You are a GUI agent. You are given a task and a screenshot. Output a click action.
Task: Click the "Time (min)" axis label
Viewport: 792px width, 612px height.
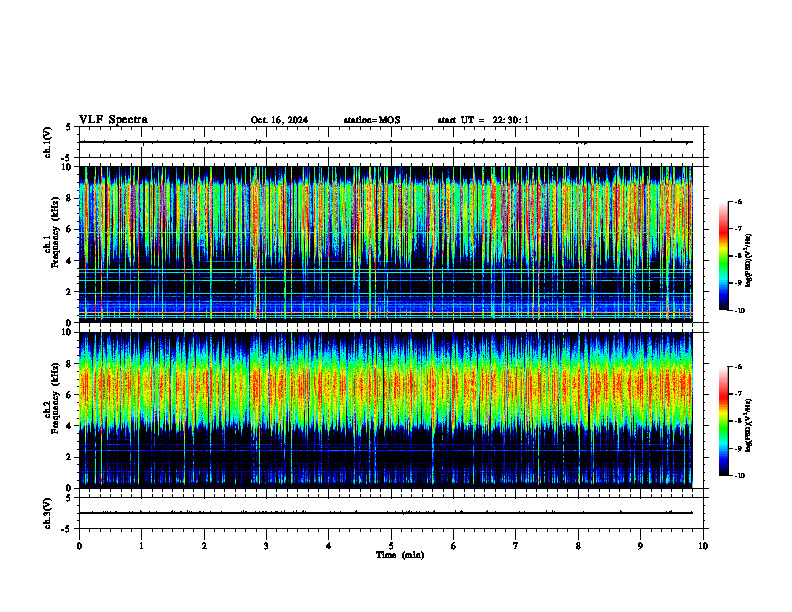point(400,555)
